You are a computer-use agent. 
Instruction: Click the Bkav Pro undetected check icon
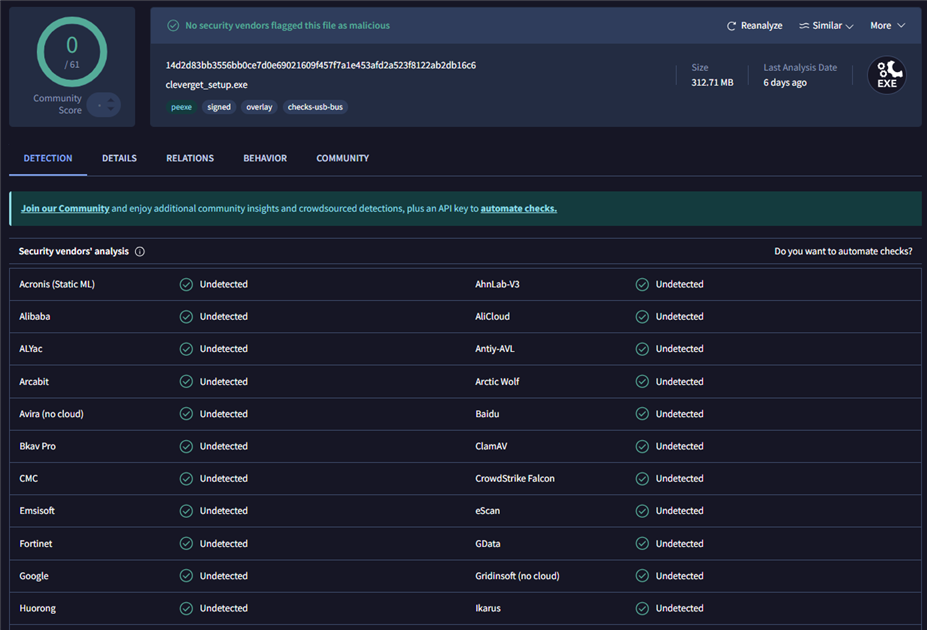click(186, 447)
